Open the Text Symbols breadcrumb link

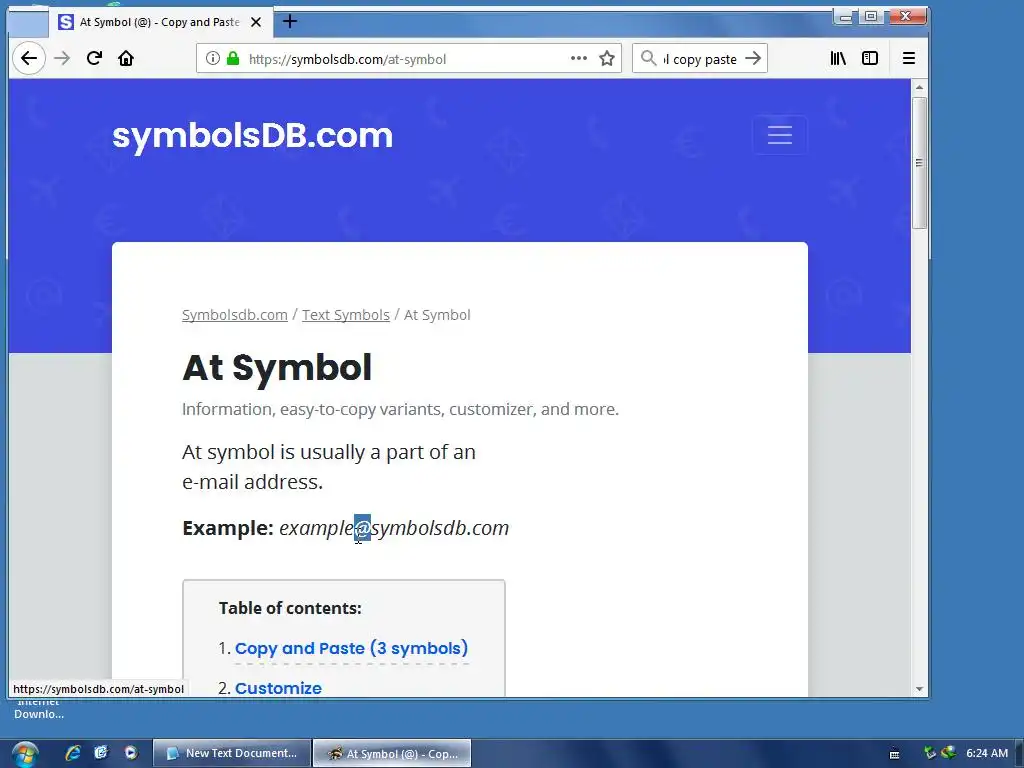(x=345, y=315)
